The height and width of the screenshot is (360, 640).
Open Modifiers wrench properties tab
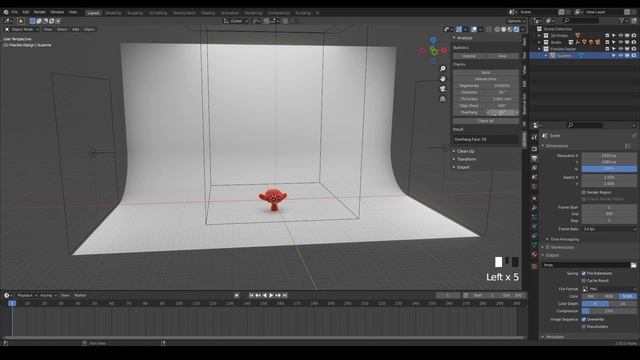click(534, 208)
